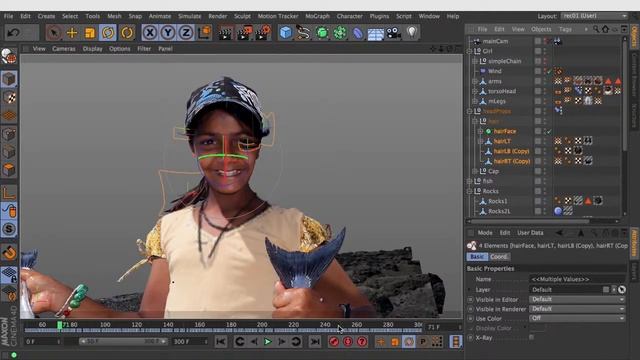This screenshot has height=360, width=640.
Task: Click the Name input field
Action: tap(577, 280)
